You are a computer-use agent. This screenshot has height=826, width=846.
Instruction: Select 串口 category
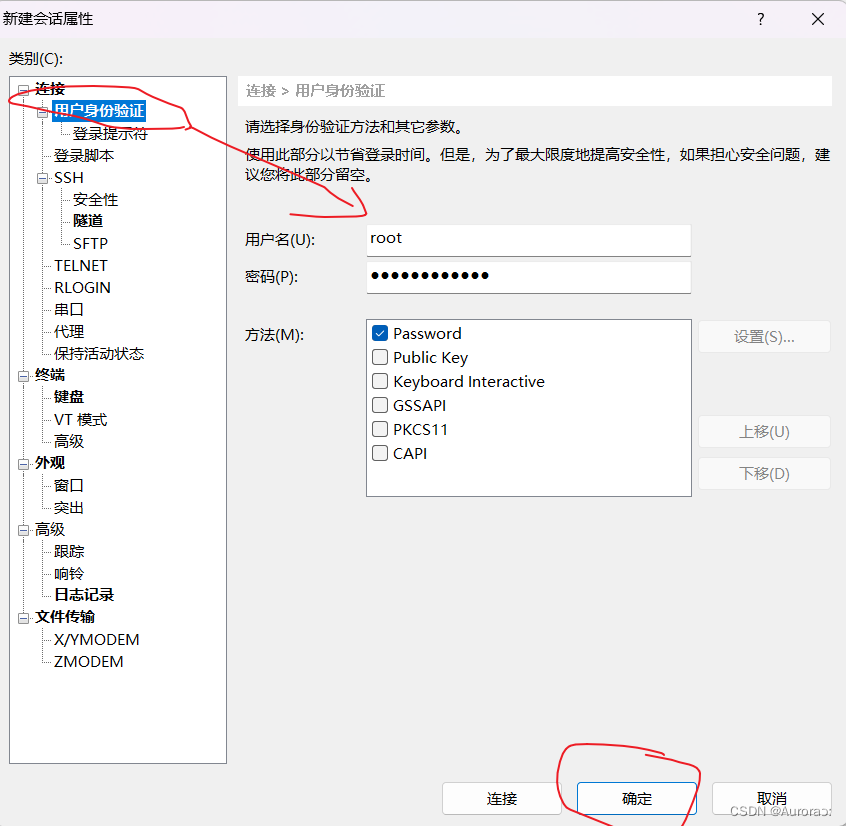coord(68,309)
